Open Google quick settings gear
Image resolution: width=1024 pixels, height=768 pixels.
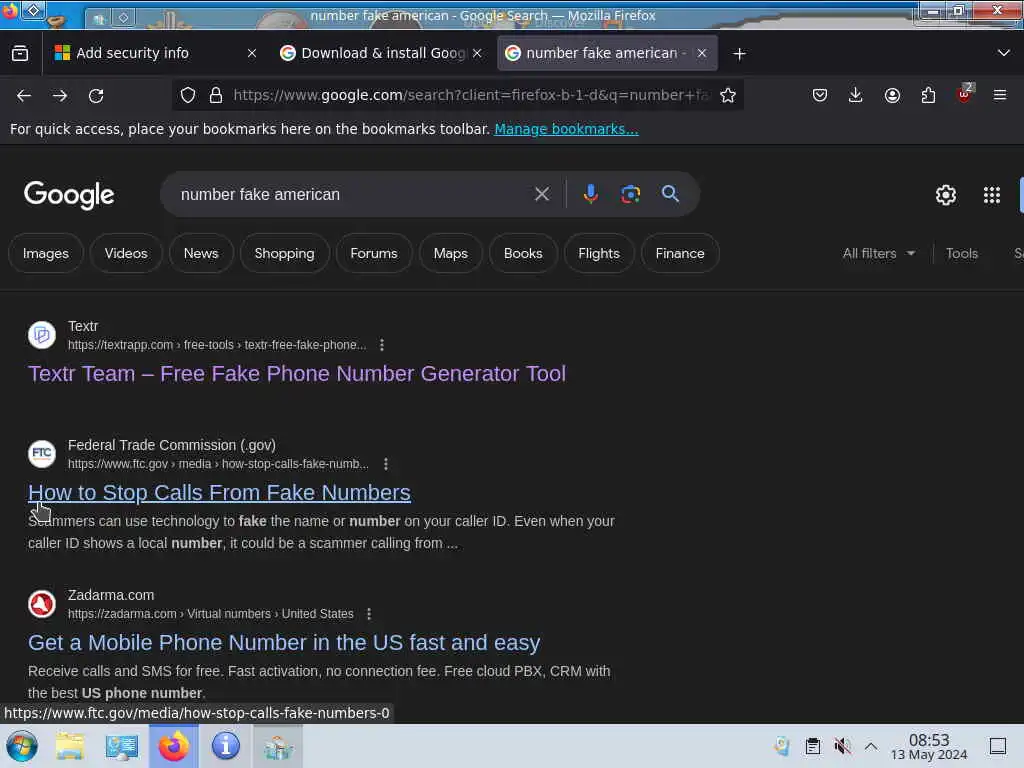(946, 195)
